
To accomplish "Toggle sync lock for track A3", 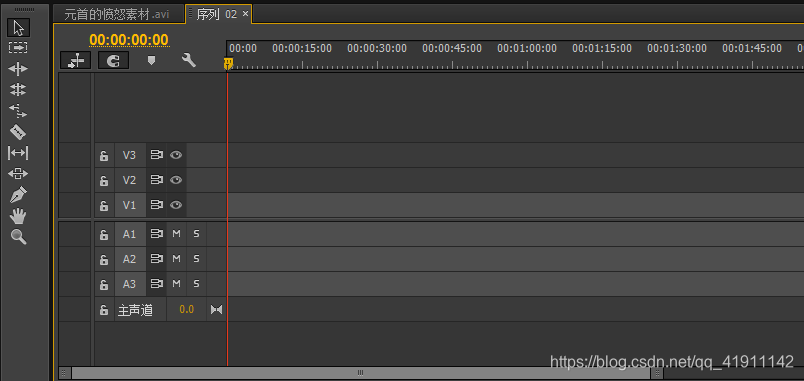I will 156,284.
